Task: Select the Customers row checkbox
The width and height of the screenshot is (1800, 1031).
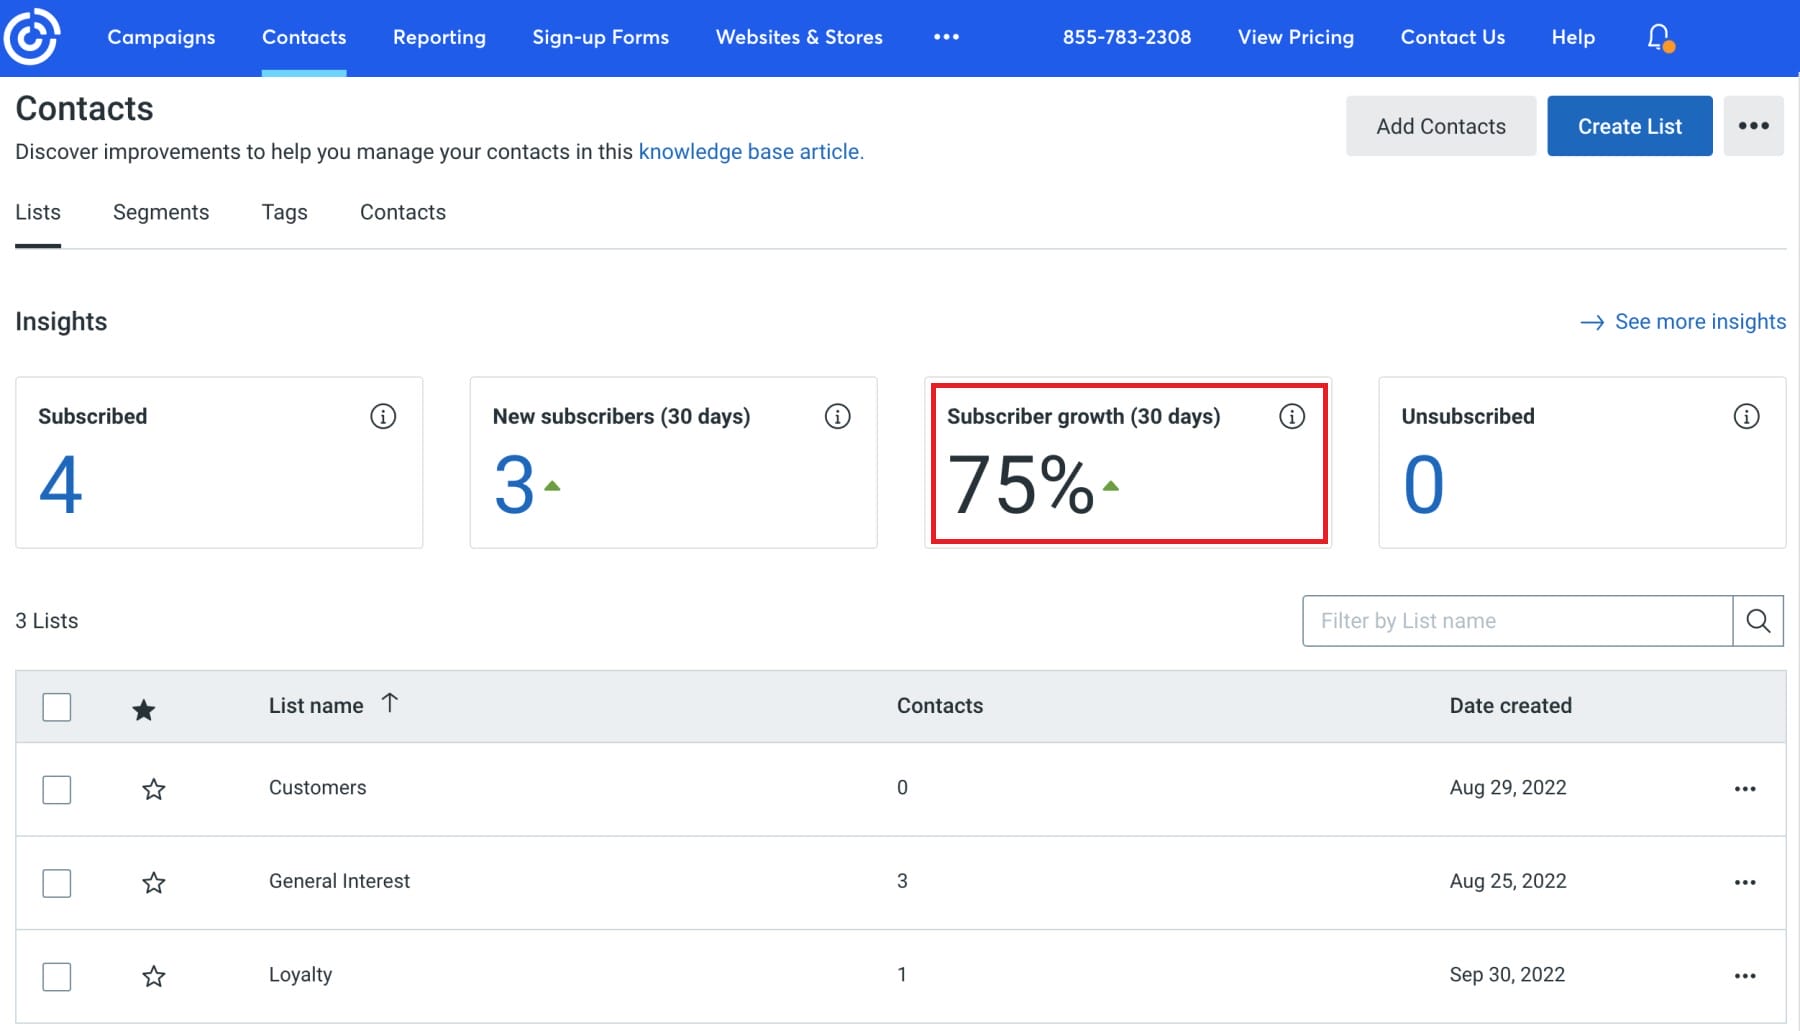Action: (57, 789)
